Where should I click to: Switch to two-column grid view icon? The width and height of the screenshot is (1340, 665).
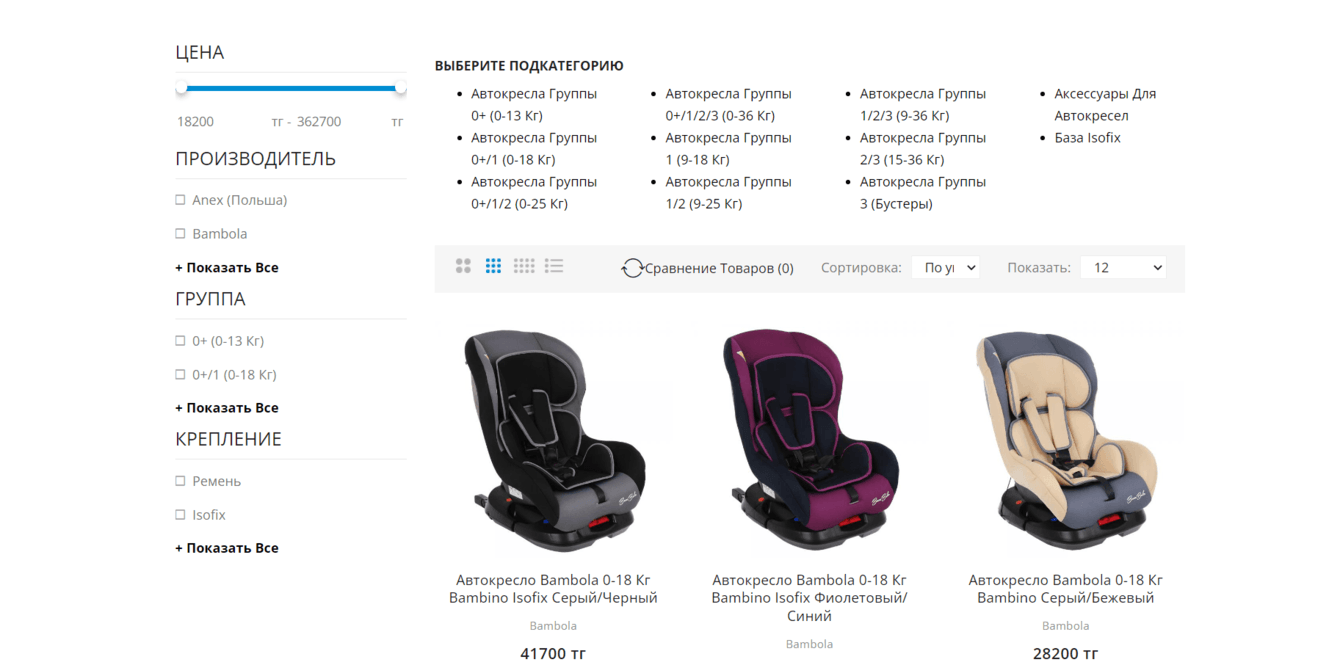463,266
